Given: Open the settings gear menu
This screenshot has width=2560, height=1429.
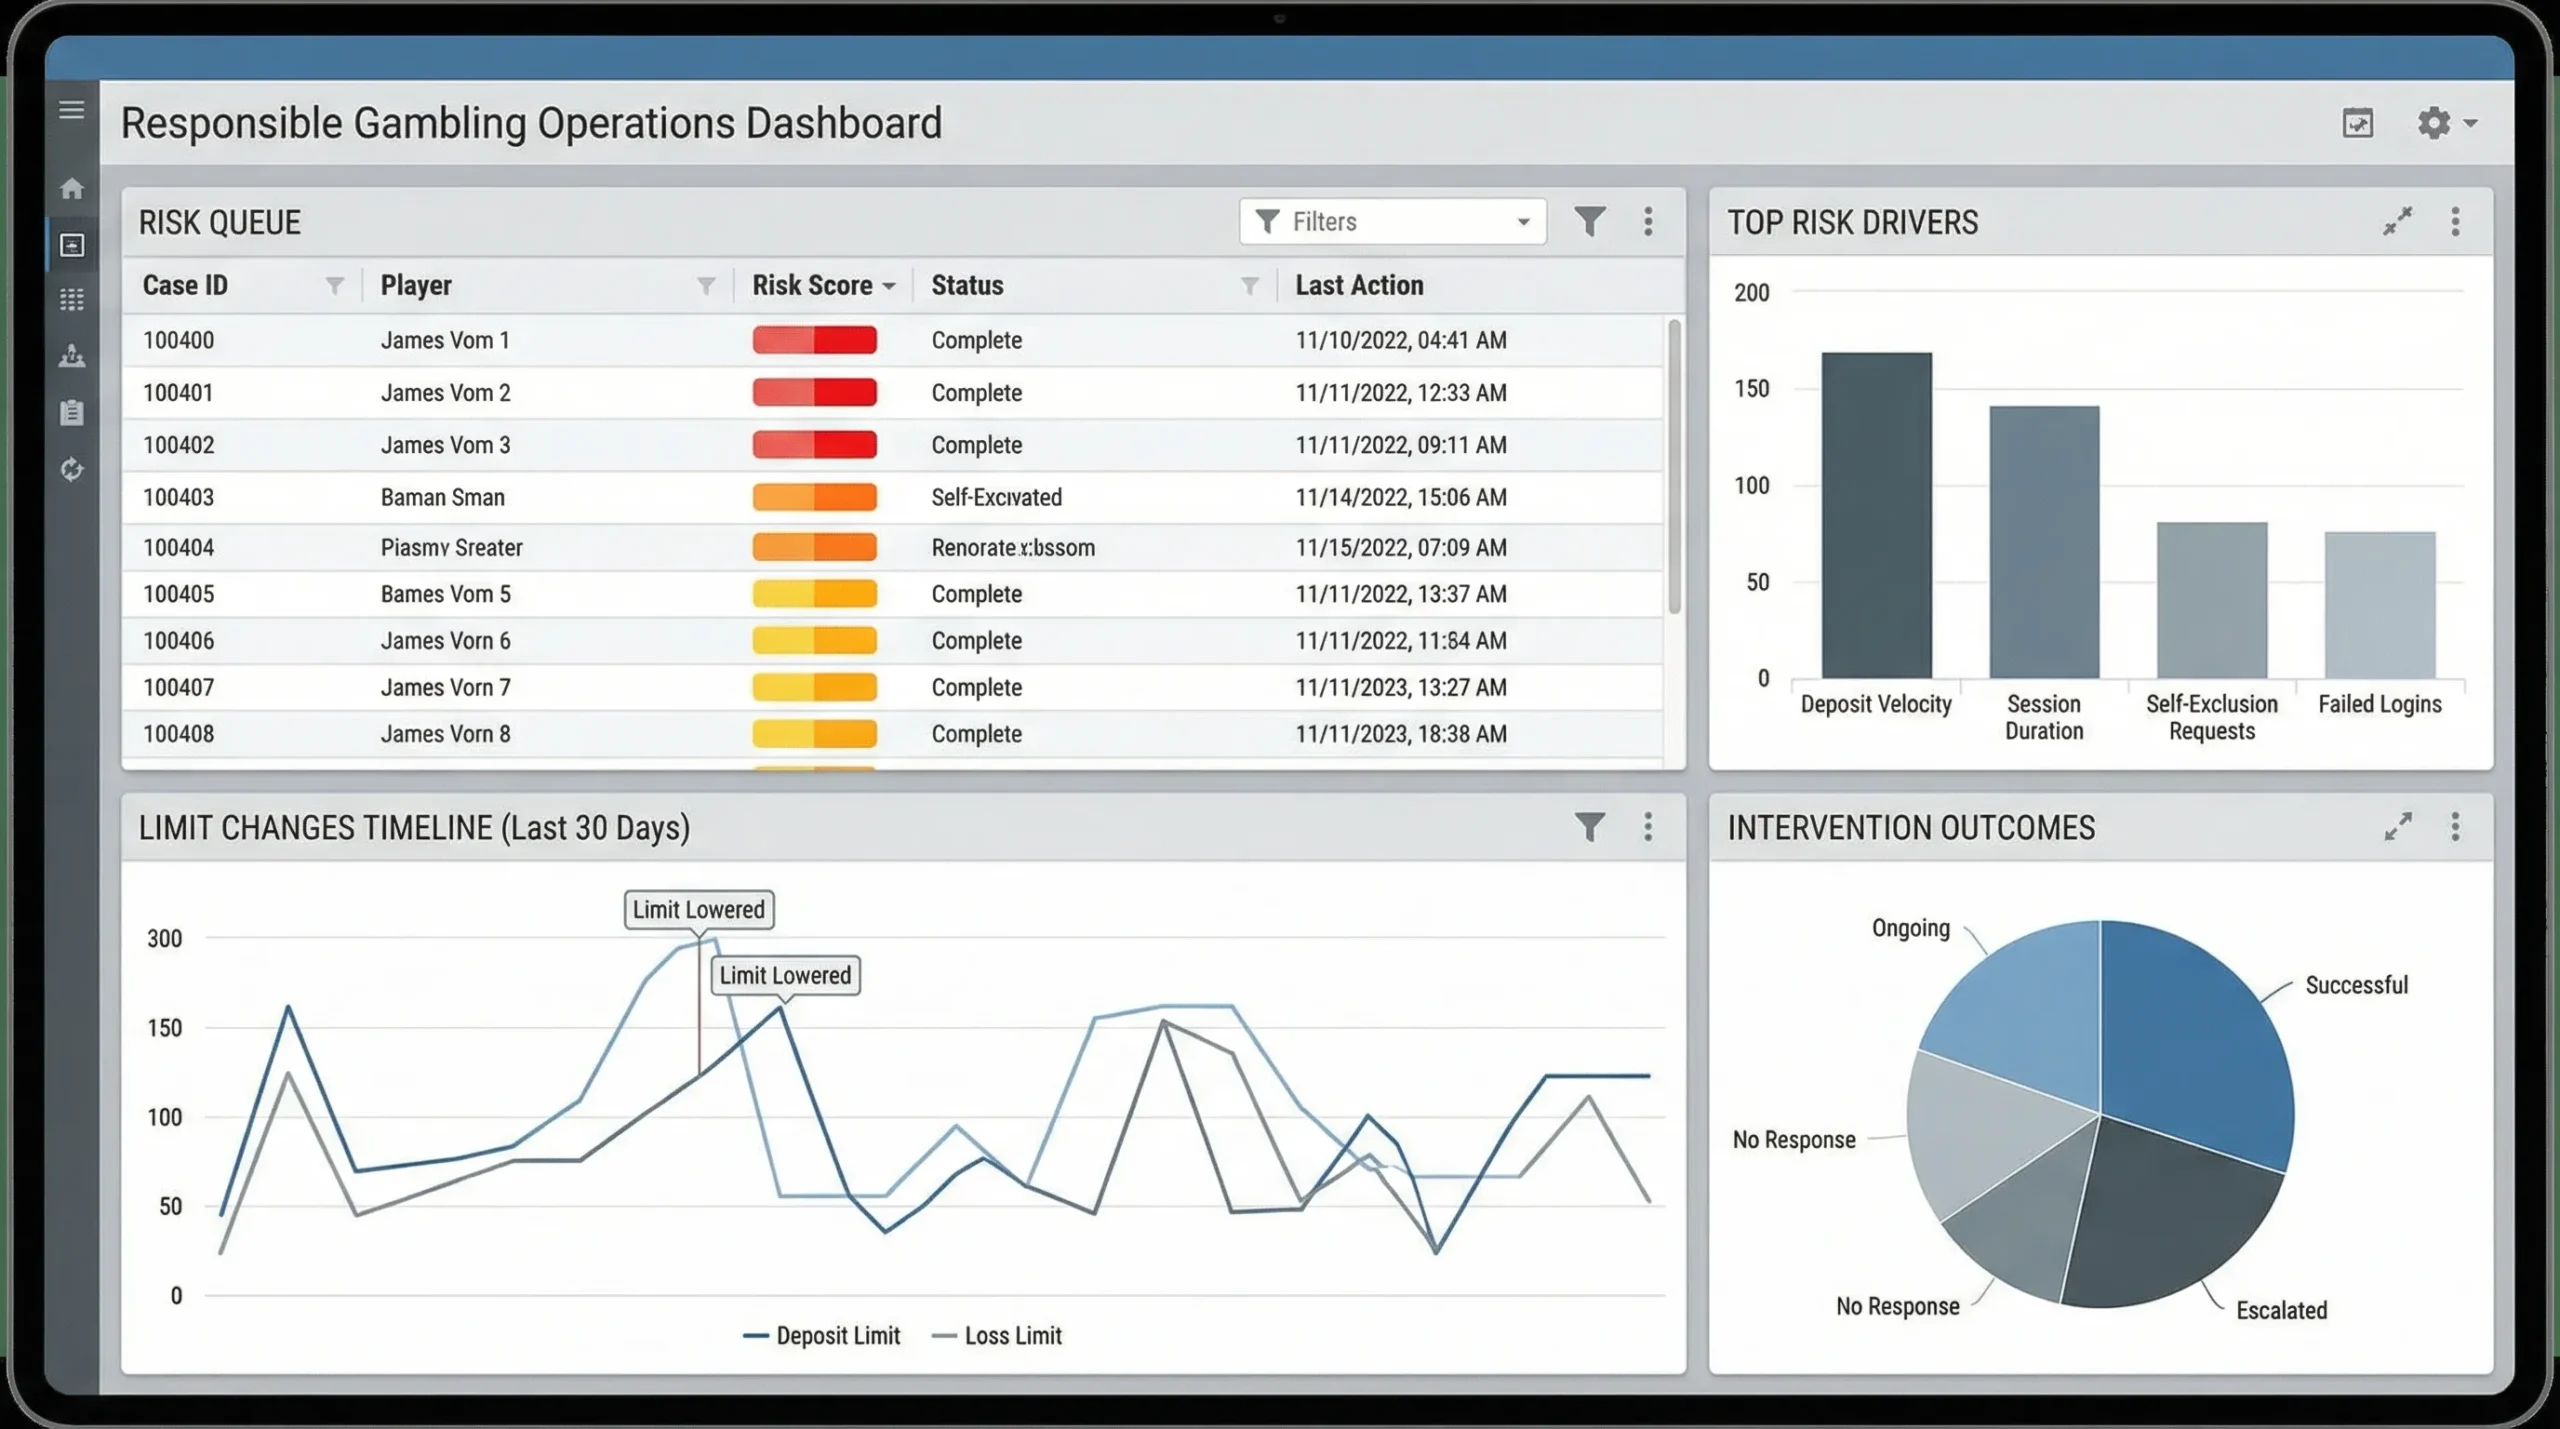Looking at the screenshot, I should pos(2445,123).
